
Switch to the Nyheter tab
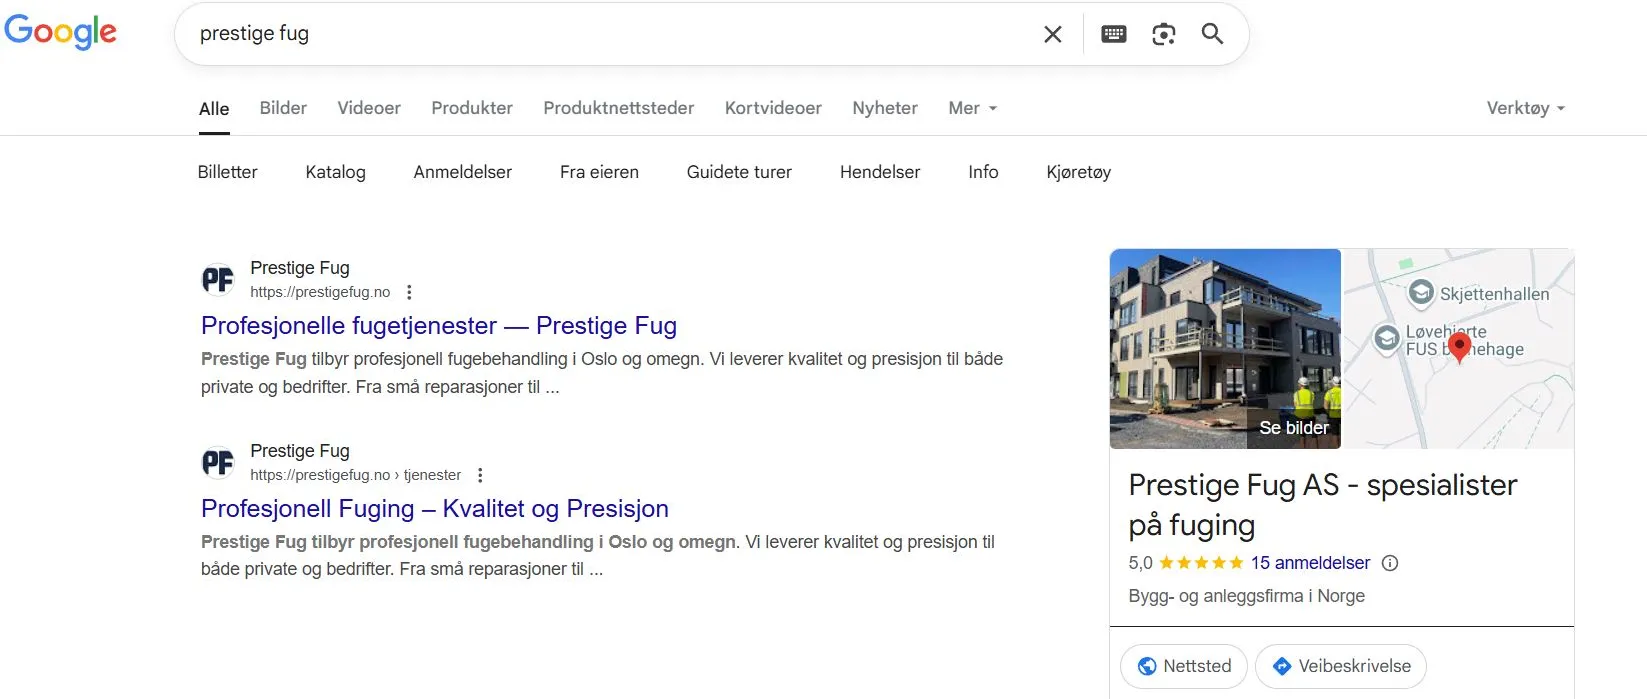[884, 108]
